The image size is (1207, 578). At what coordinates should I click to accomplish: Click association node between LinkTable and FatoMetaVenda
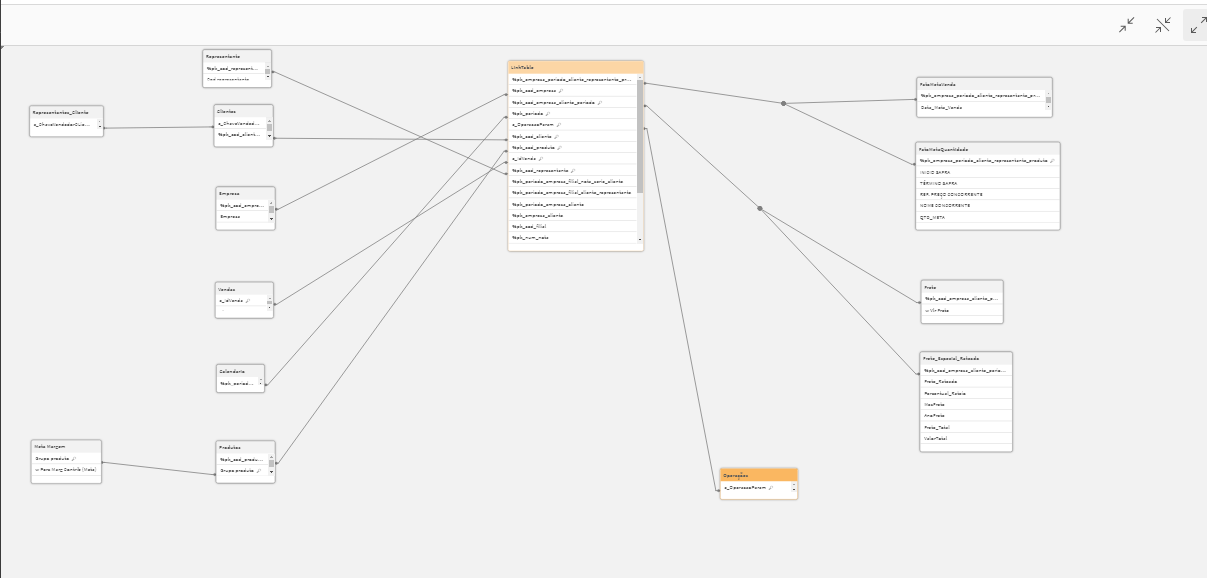(x=783, y=103)
